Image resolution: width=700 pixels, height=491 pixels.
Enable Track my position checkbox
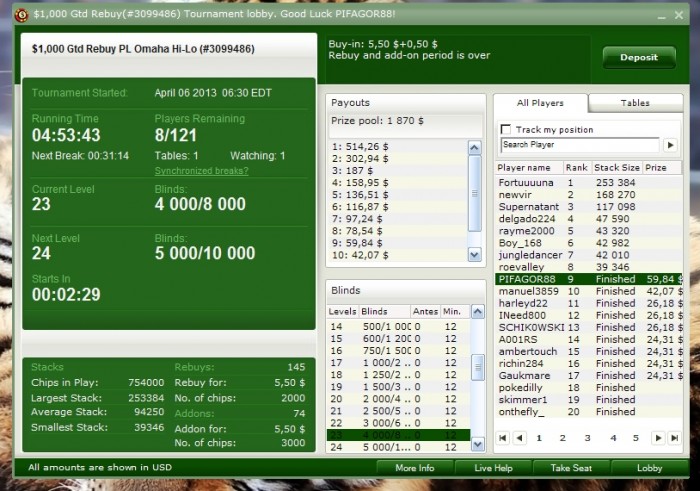click(506, 129)
